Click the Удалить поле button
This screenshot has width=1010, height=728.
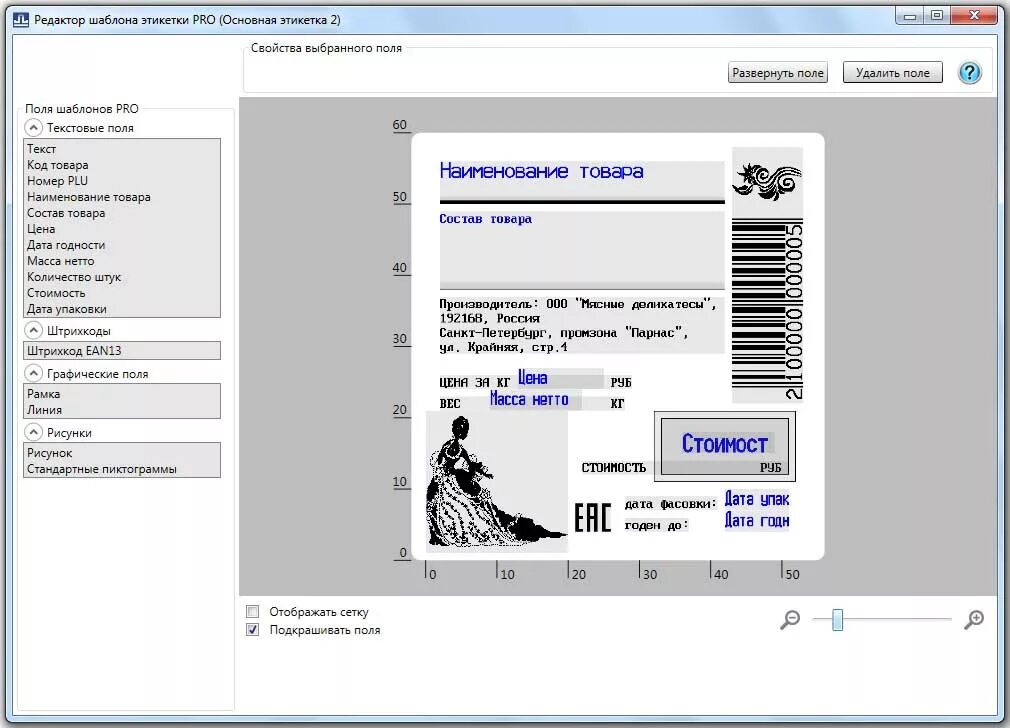[892, 73]
